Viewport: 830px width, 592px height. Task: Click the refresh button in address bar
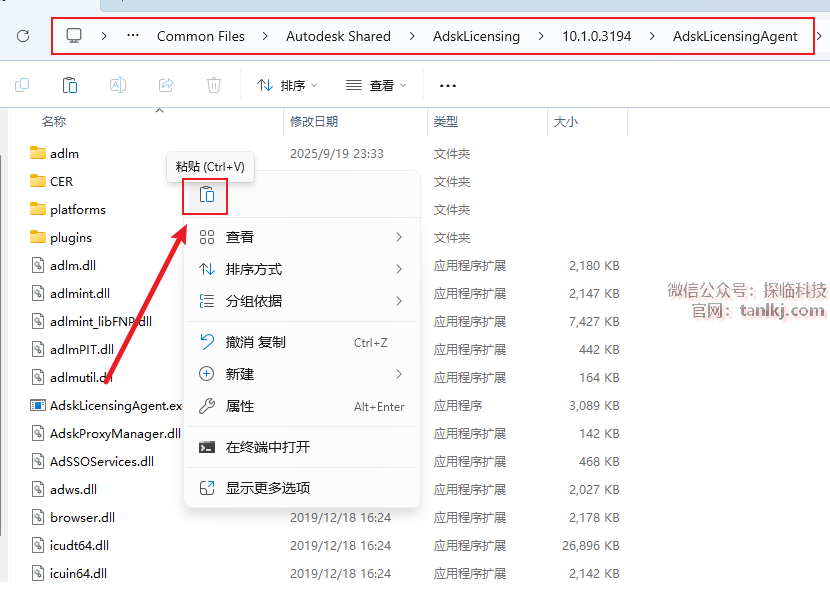coord(22,36)
